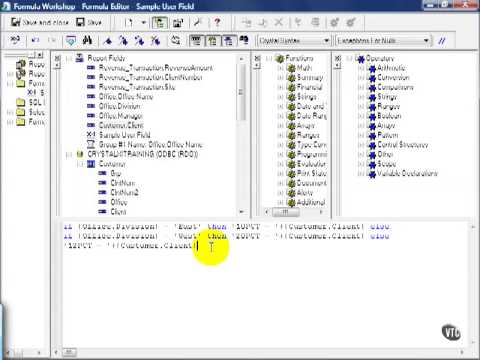Collapse the Customer table node

pos(80,164)
